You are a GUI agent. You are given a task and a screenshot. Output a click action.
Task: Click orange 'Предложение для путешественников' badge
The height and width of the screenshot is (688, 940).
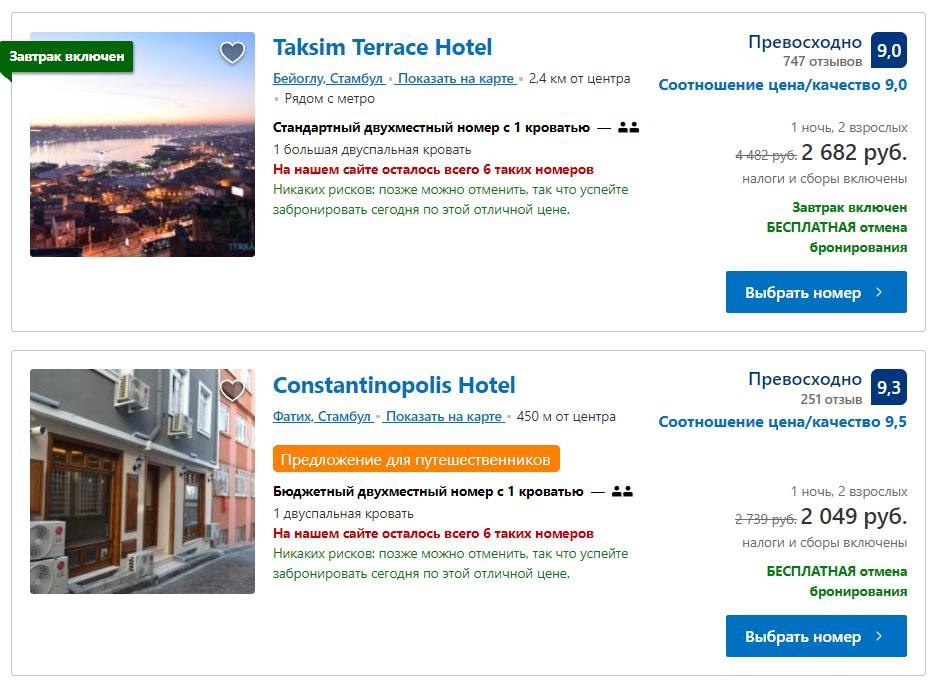(x=416, y=460)
